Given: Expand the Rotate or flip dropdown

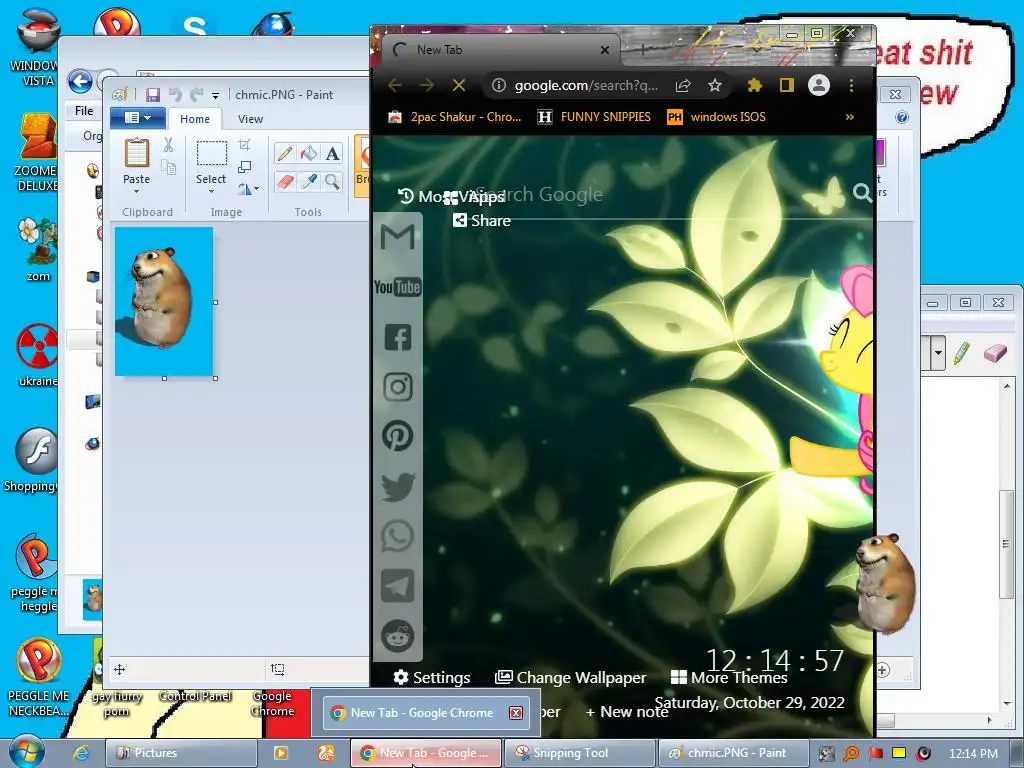Looking at the screenshot, I should (x=248, y=189).
